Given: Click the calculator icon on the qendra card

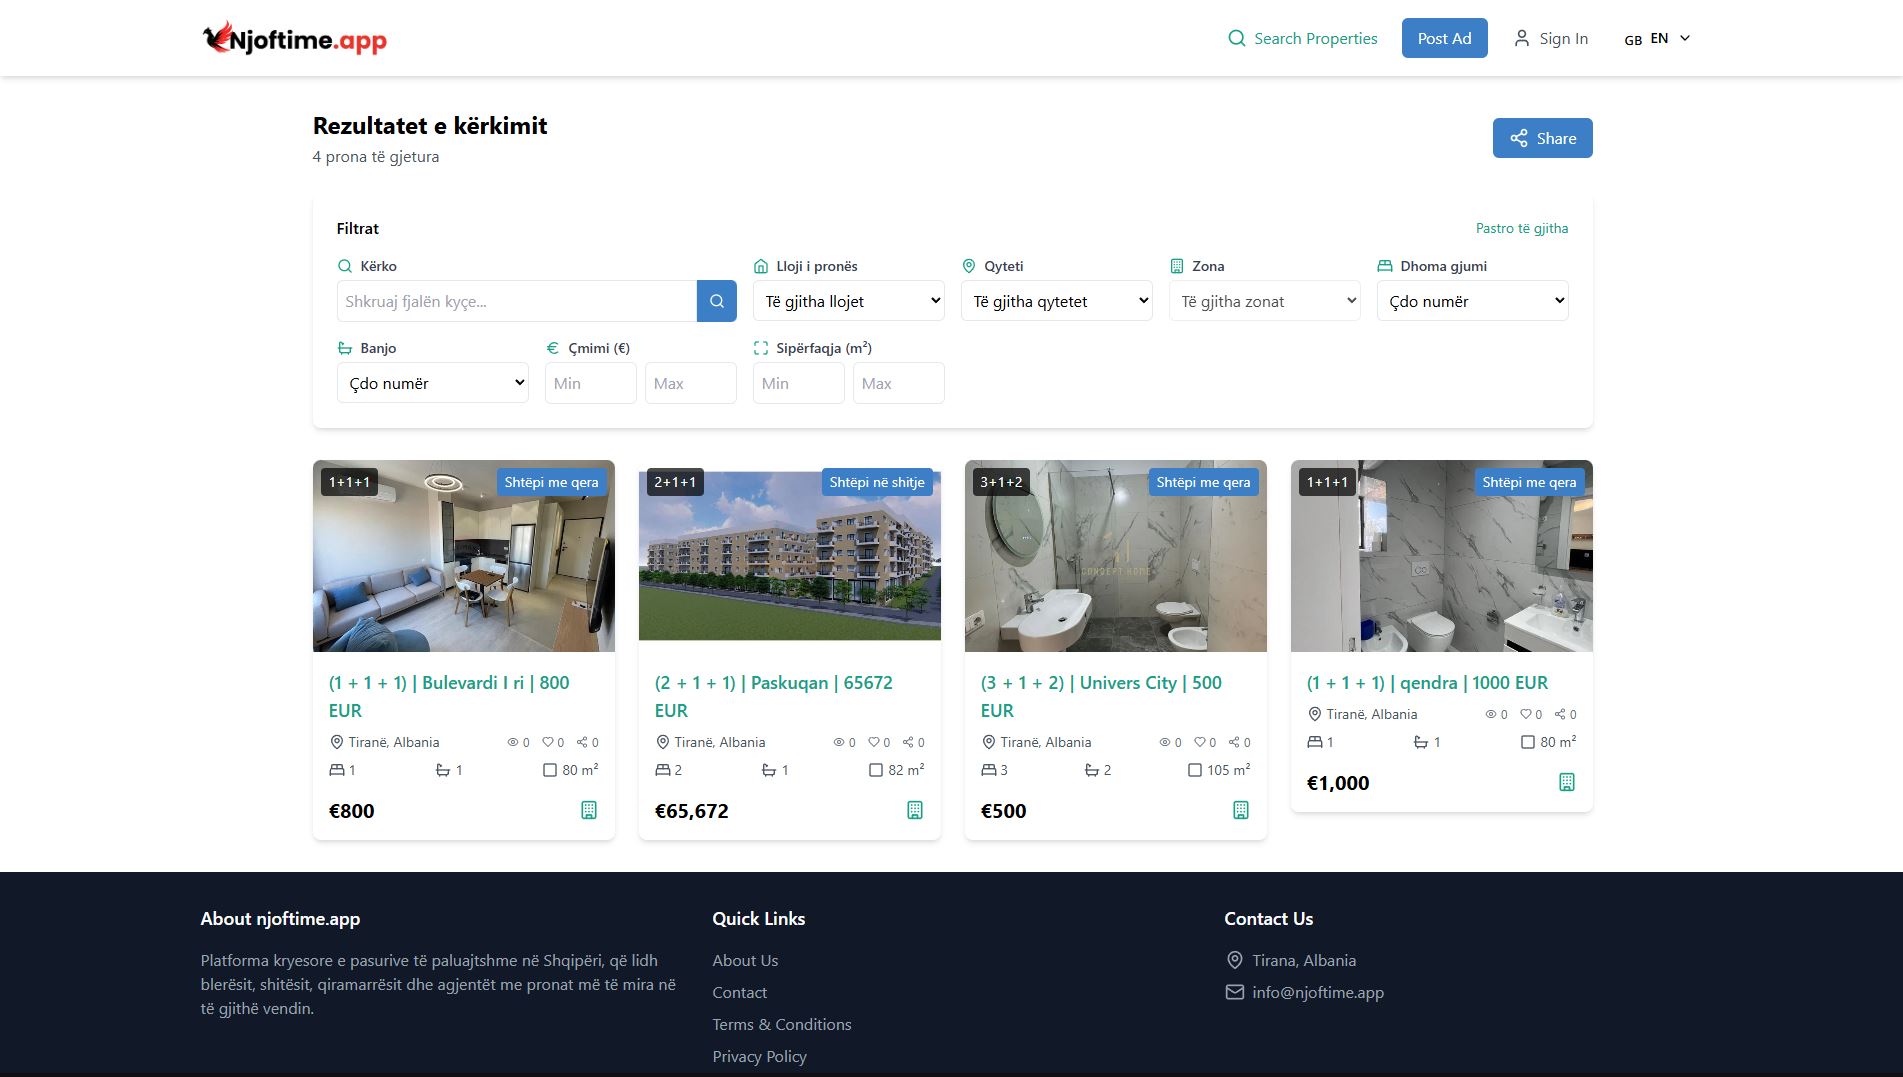Looking at the screenshot, I should coord(1567,782).
